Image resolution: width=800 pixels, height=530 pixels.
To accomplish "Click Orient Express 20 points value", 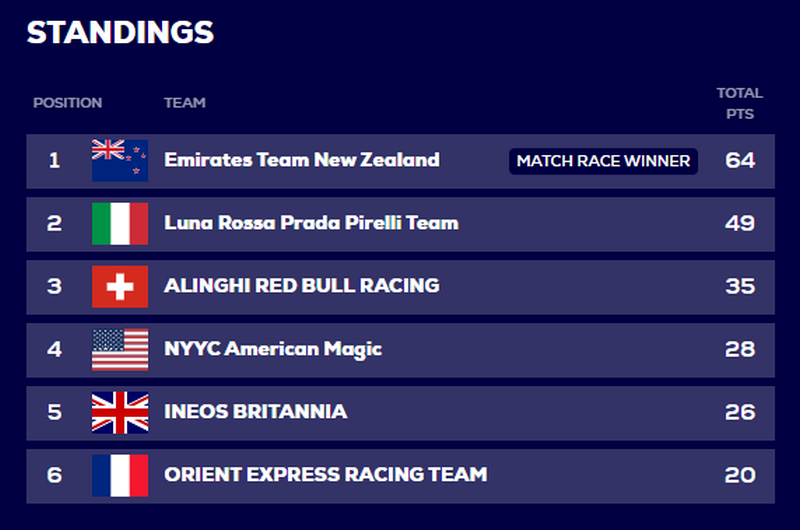I will click(x=740, y=475).
